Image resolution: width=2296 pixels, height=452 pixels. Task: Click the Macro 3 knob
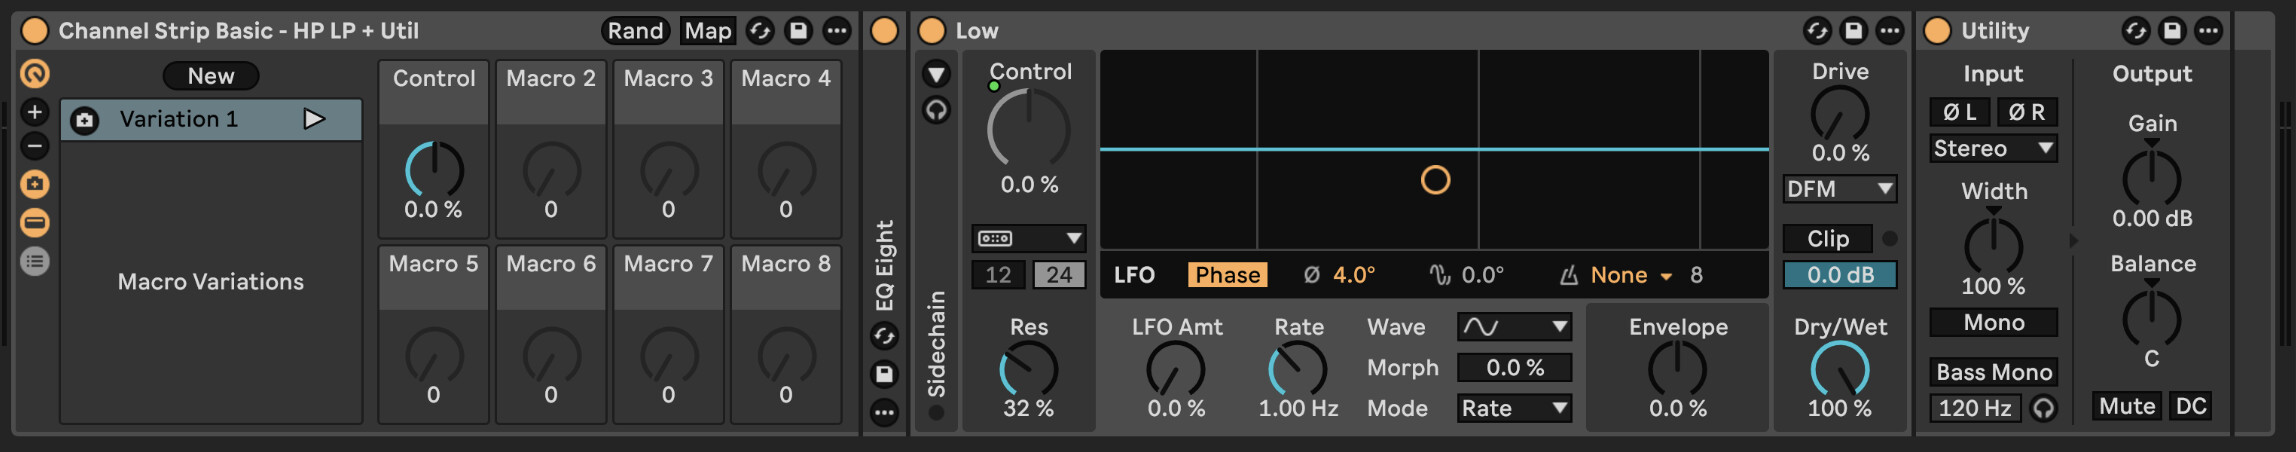pos(669,170)
